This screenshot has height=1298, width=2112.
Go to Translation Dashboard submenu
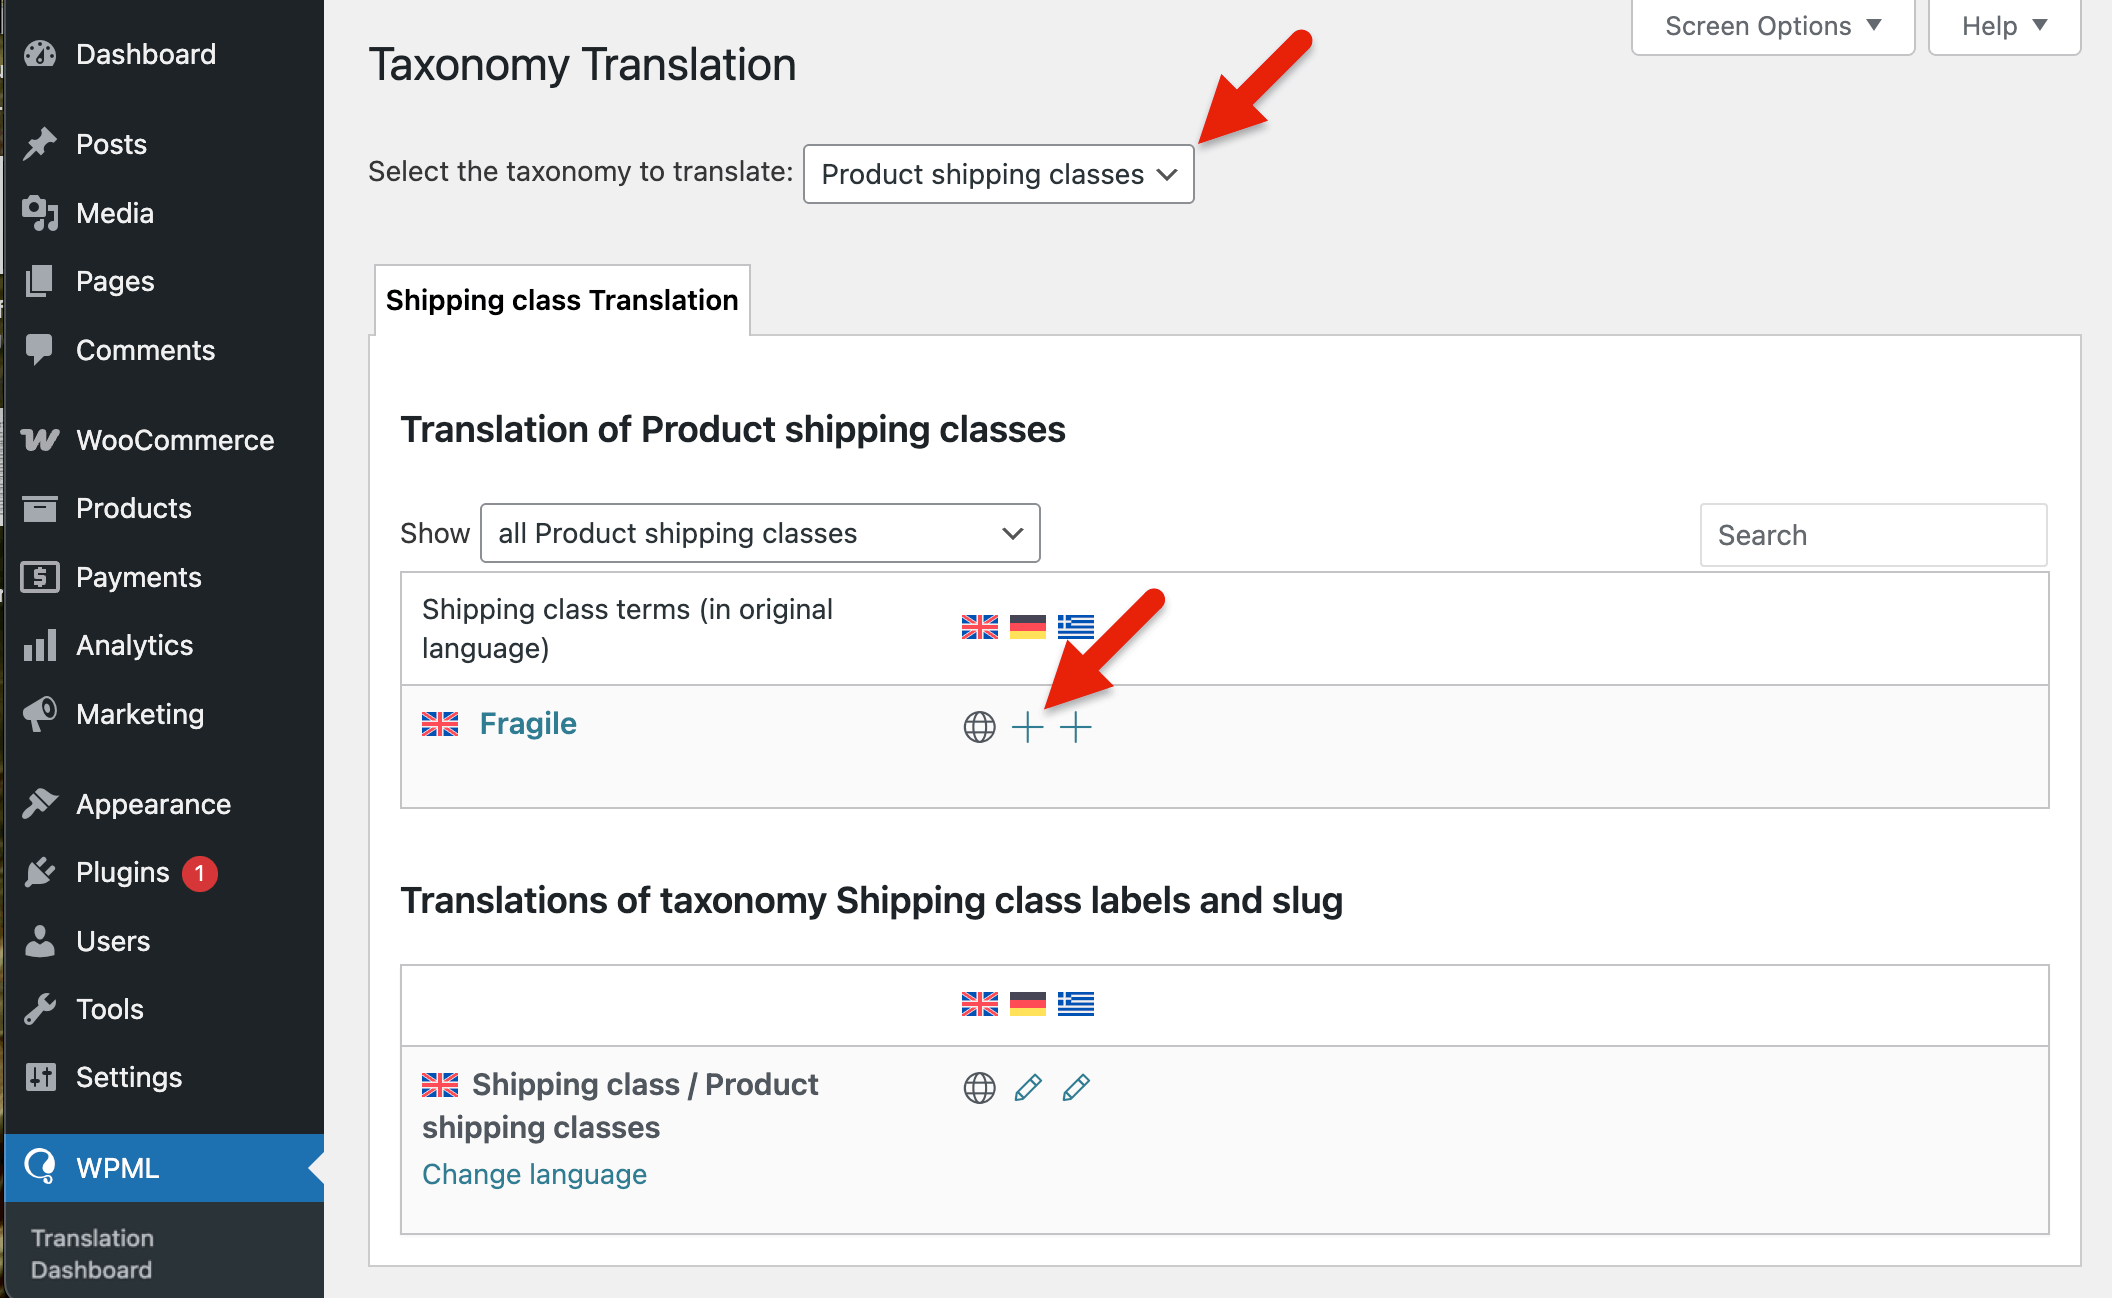(x=92, y=1254)
